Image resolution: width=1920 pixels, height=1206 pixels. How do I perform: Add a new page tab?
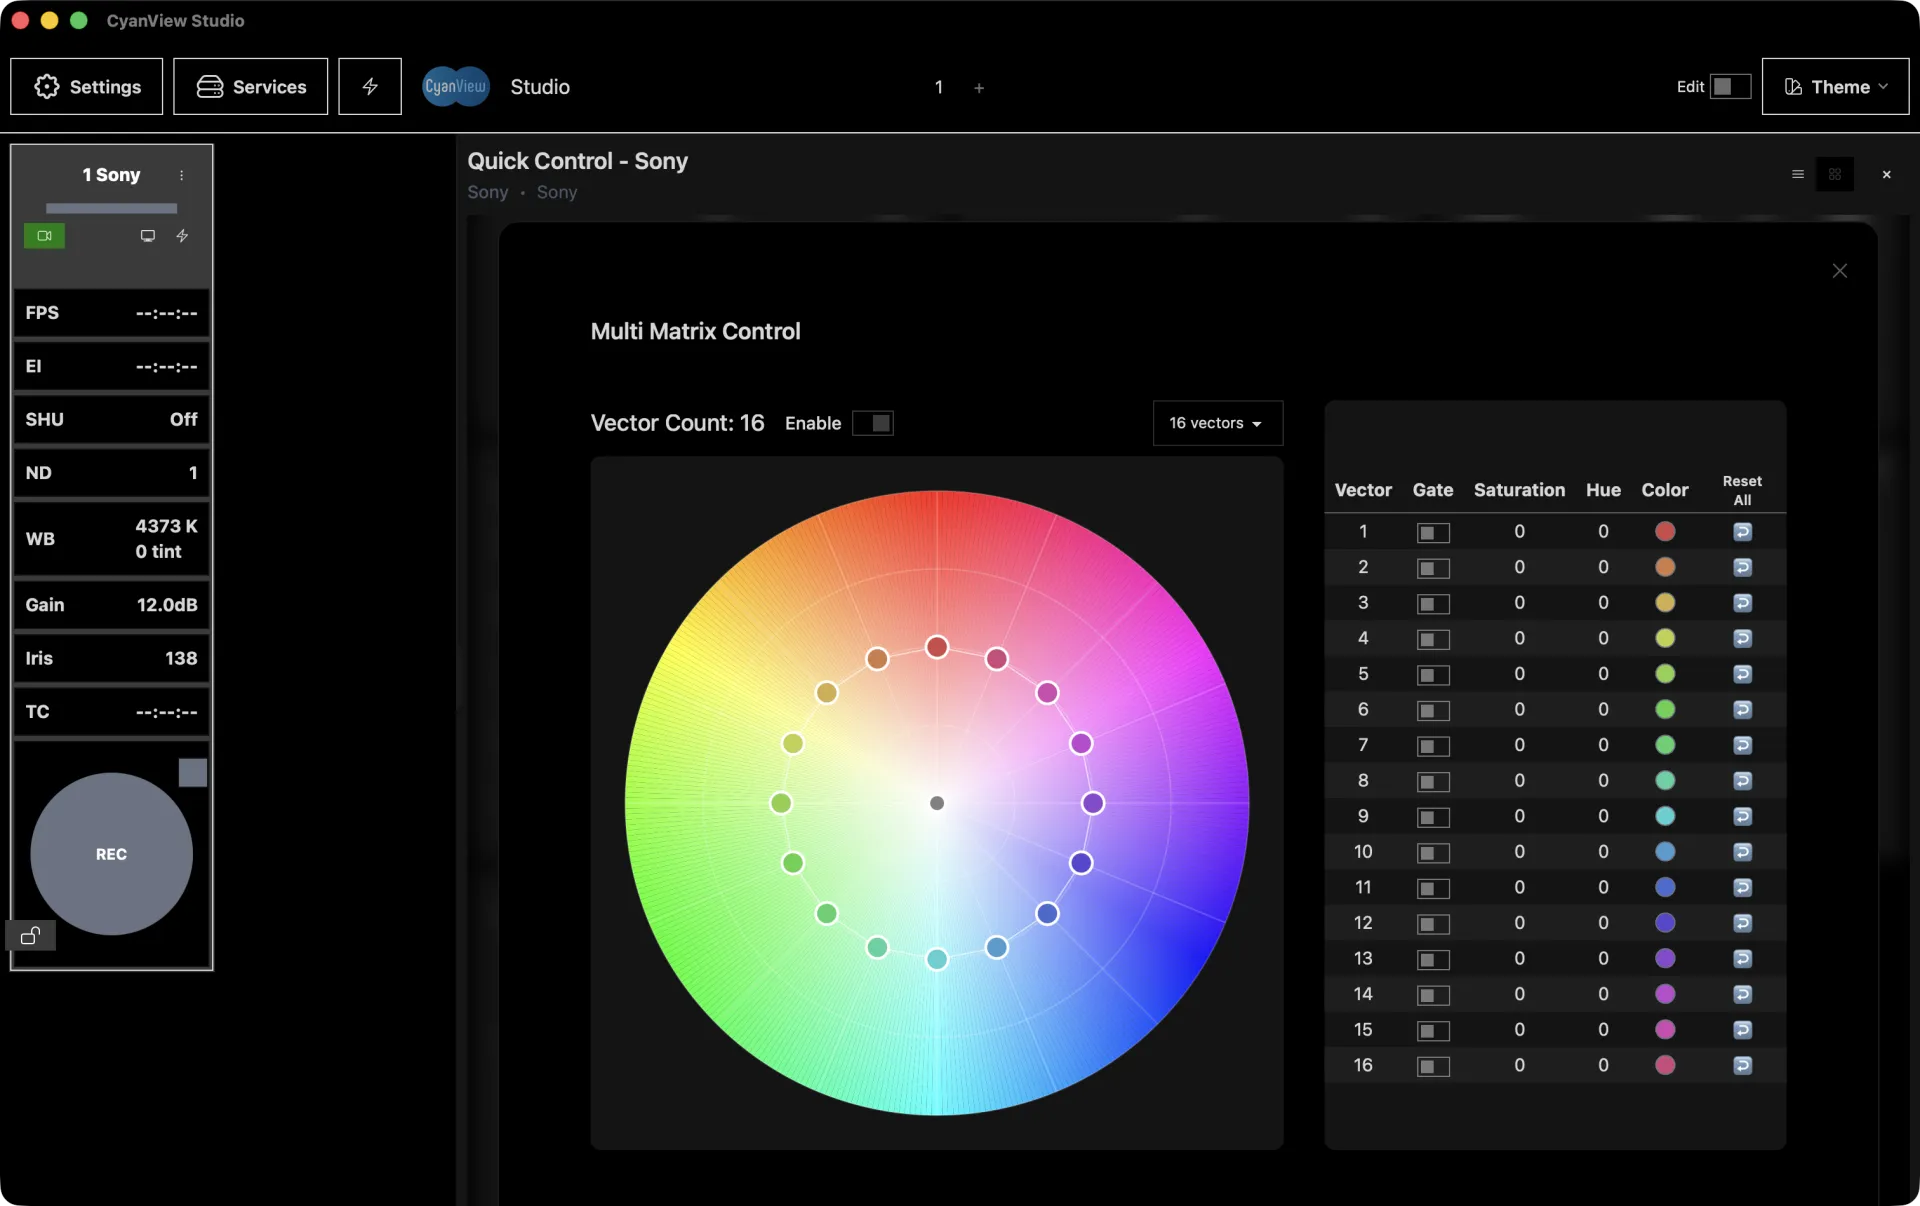point(979,88)
